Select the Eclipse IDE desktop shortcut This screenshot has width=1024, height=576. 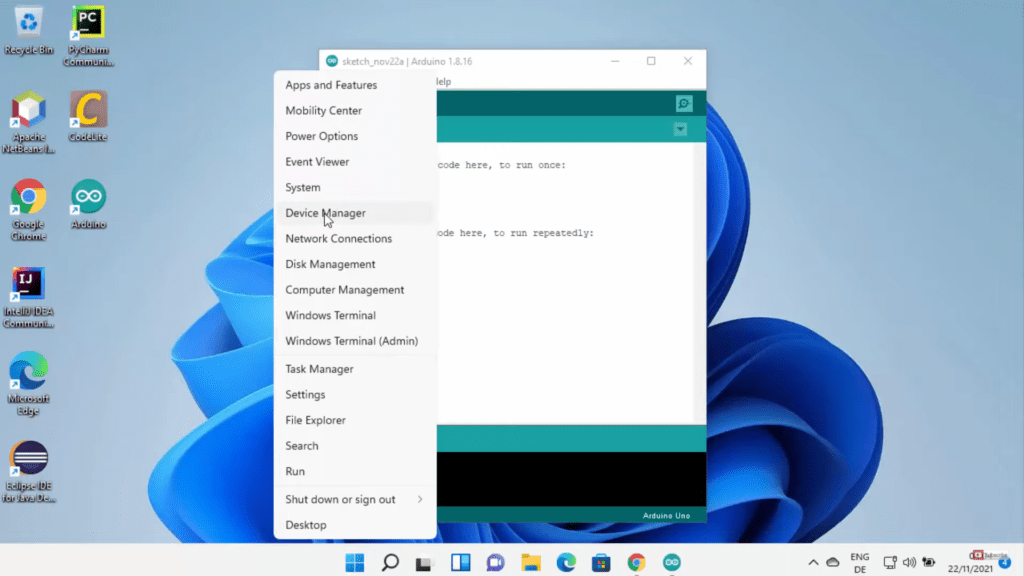point(28,472)
